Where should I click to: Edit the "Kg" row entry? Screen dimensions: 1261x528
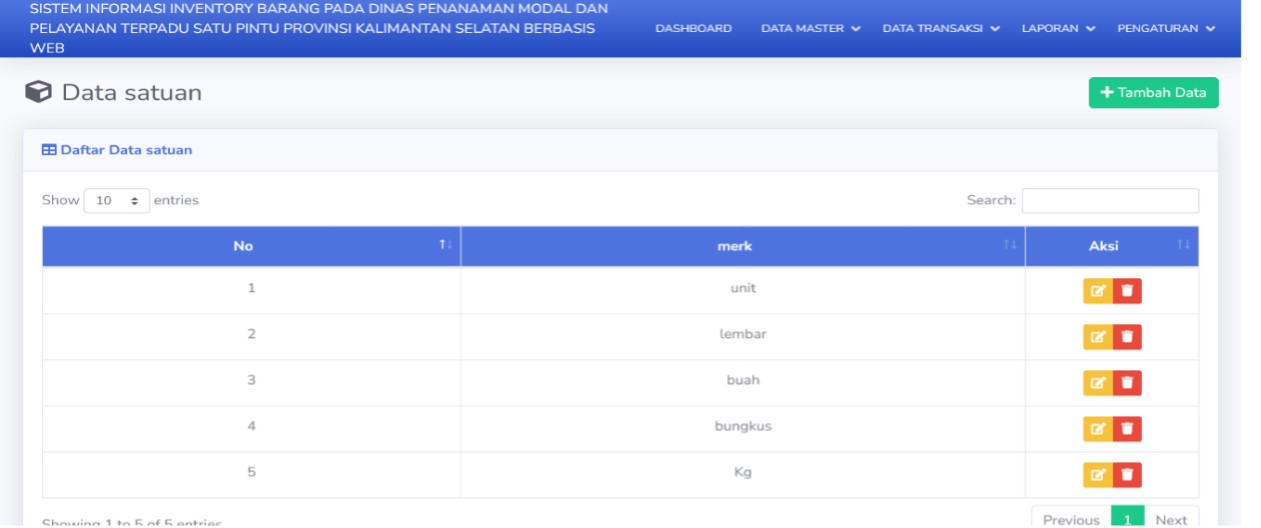click(x=1098, y=475)
